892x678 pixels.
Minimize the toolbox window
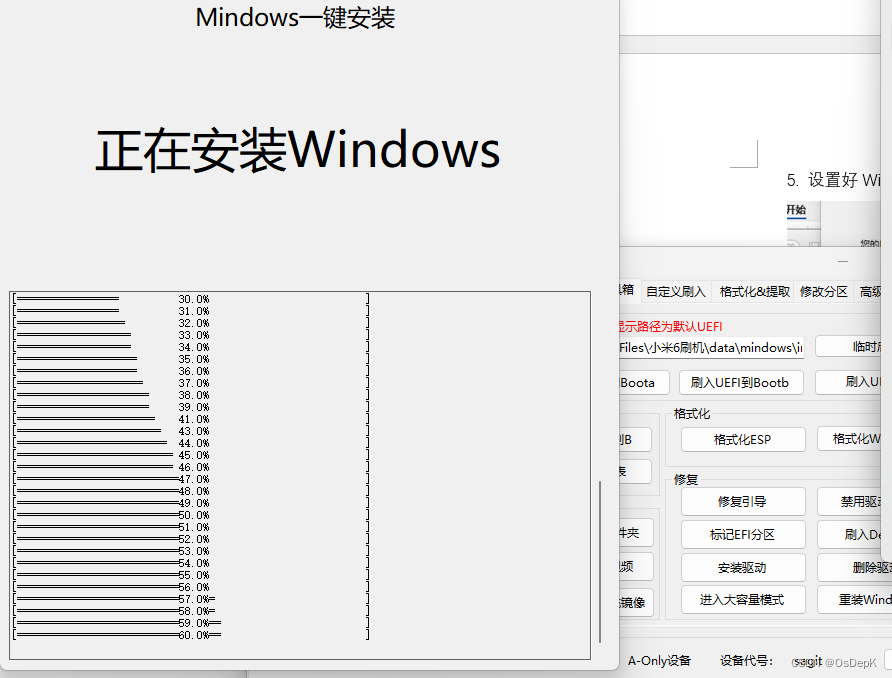click(x=843, y=261)
